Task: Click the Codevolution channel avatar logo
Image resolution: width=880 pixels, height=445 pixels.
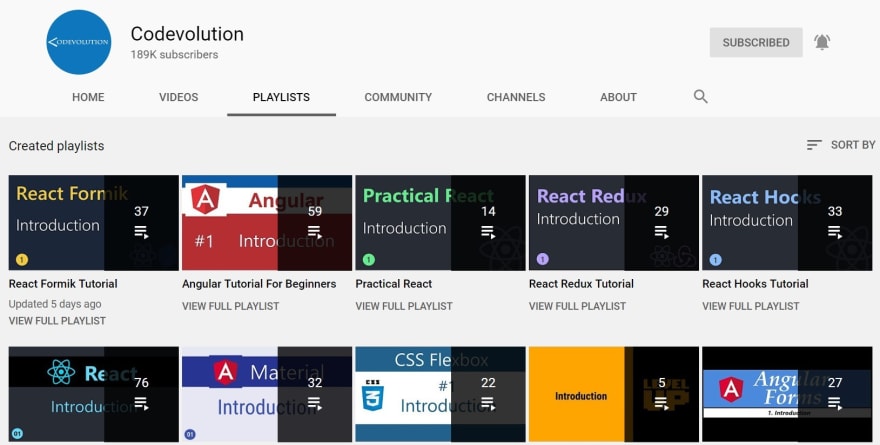Action: click(79, 42)
